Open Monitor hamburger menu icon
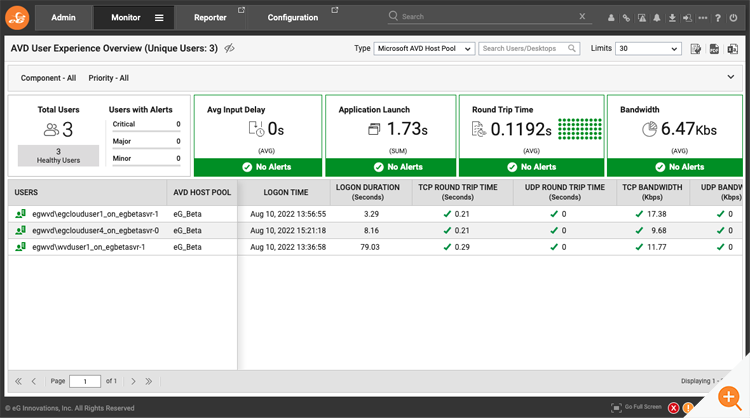Image resolution: width=750 pixels, height=418 pixels. click(159, 18)
